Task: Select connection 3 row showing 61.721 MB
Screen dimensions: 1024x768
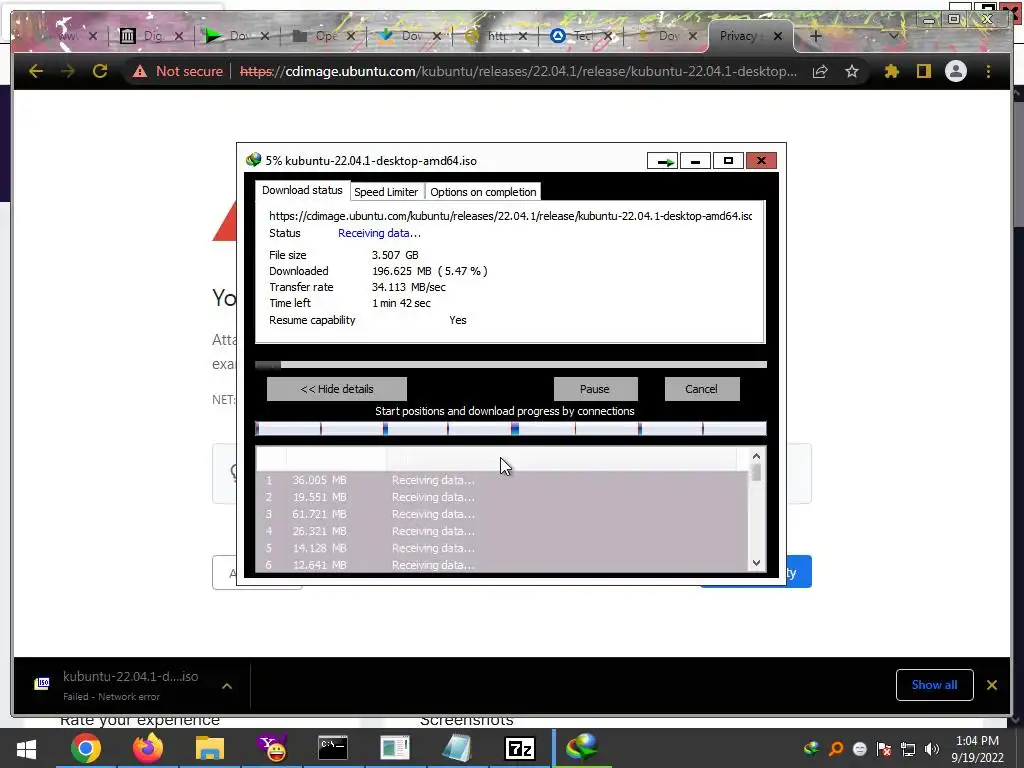Action: [502, 514]
